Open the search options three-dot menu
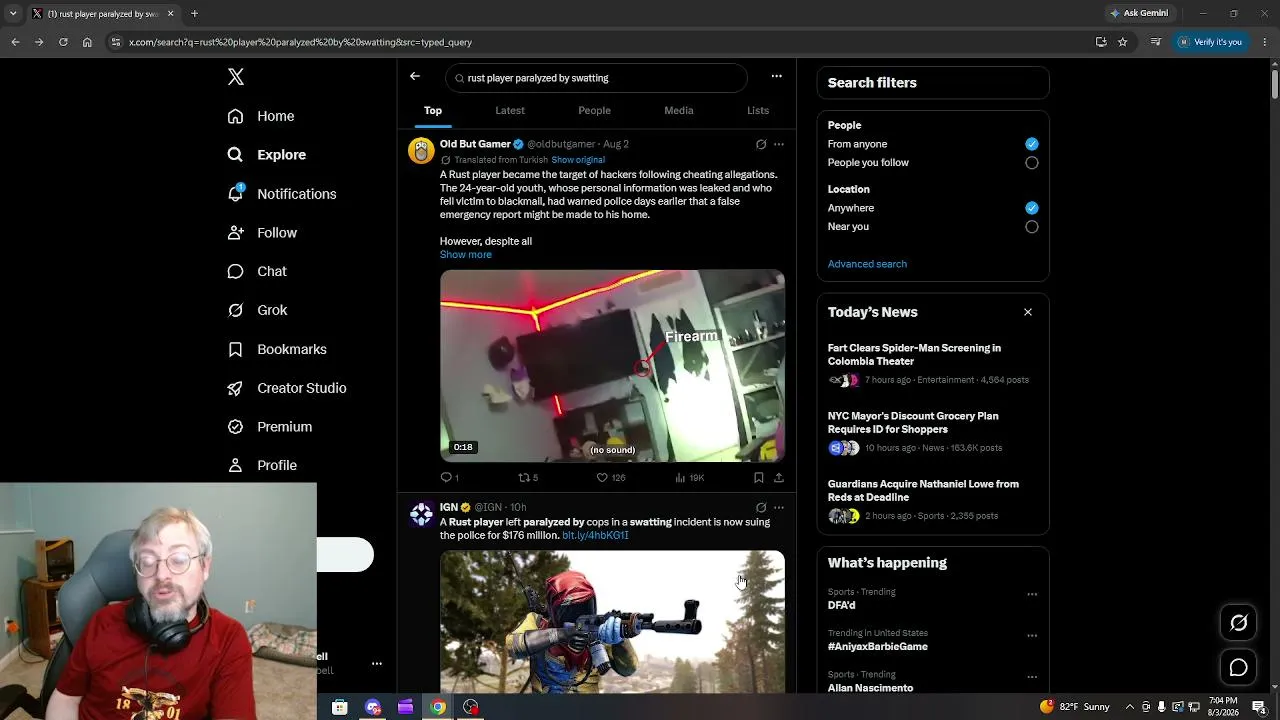Viewport: 1280px width, 720px height. pos(776,77)
